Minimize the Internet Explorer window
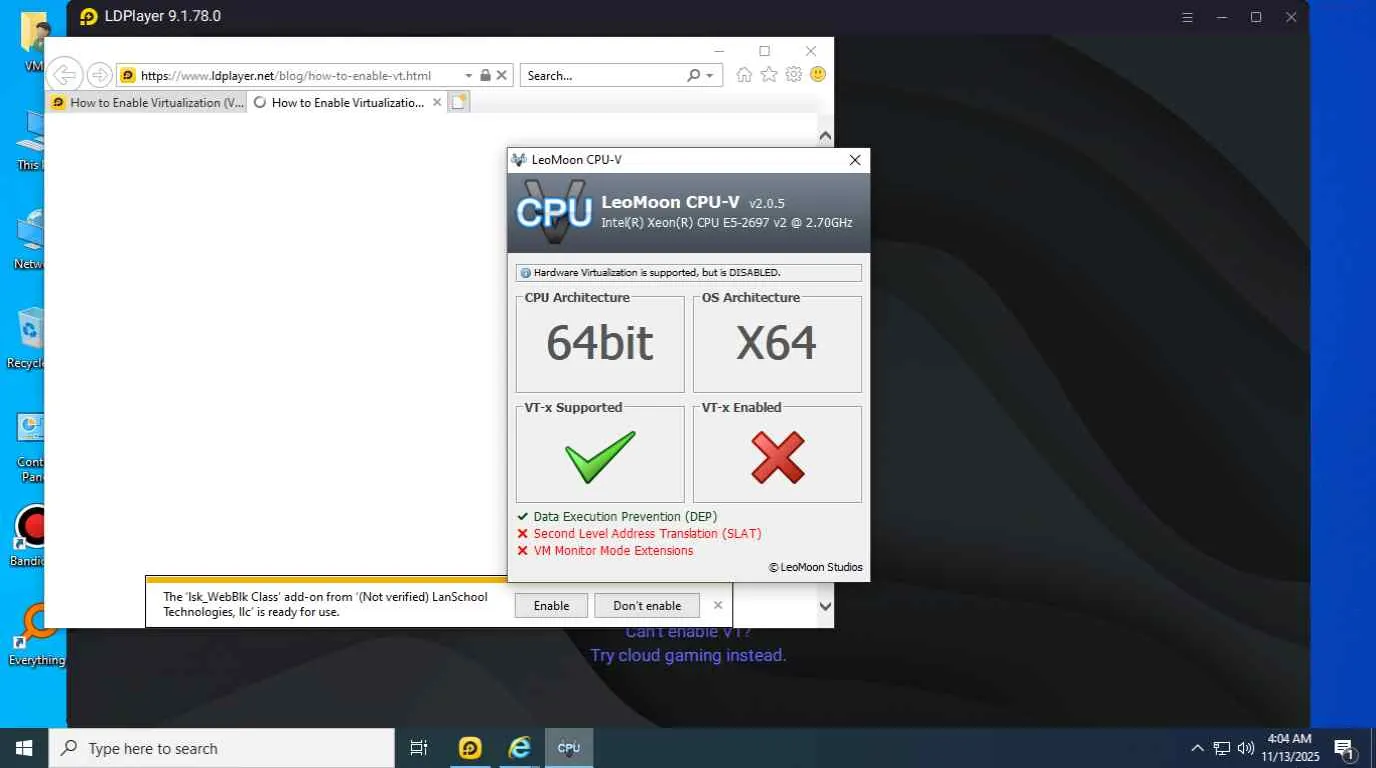This screenshot has width=1376, height=768. point(719,51)
